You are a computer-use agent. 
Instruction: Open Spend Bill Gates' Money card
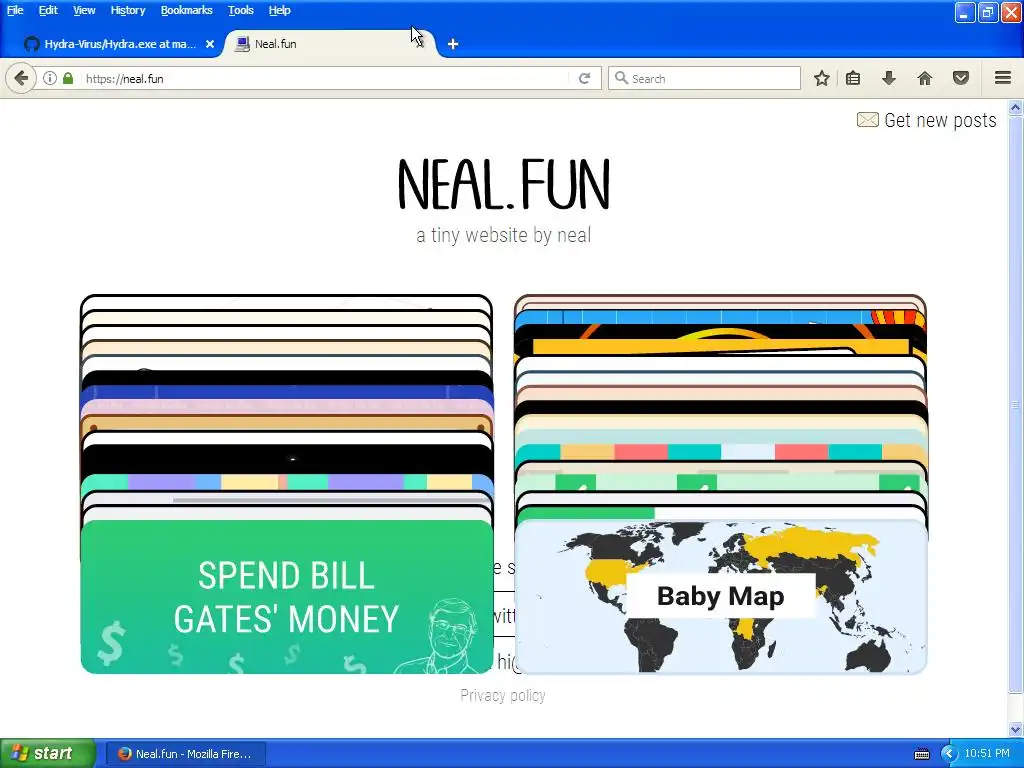(287, 597)
